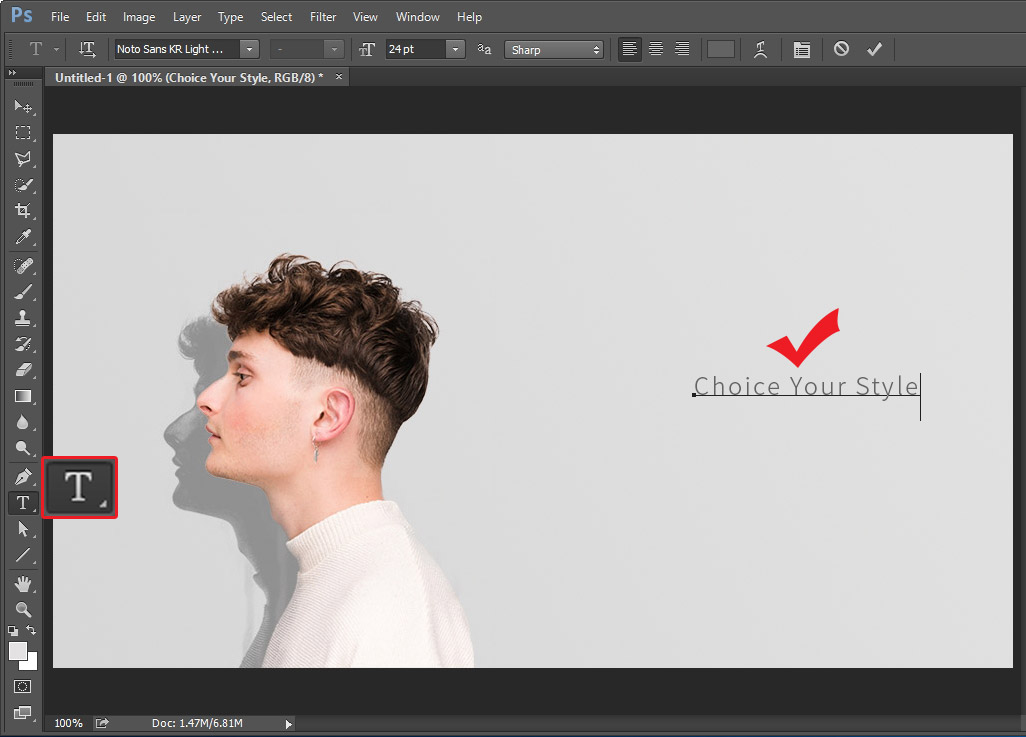Screen dimensions: 1026x737
Task: Select the Healing Brush tool
Action: coord(23,266)
